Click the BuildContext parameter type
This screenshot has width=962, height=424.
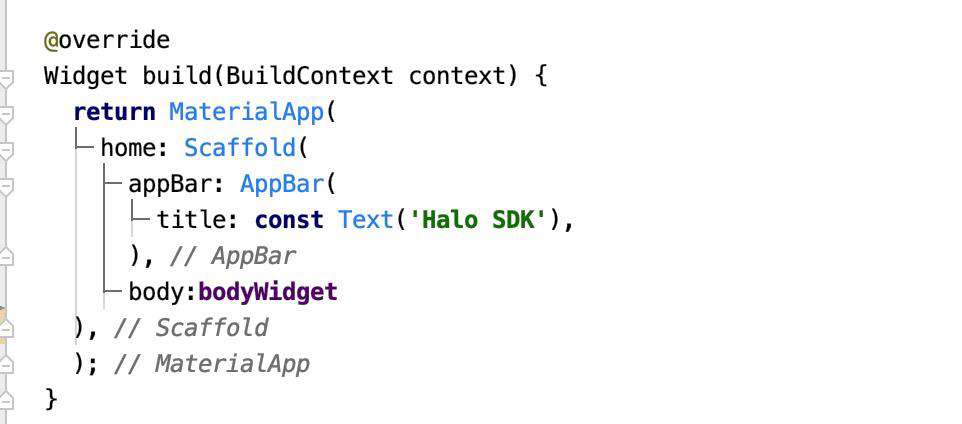[309, 76]
